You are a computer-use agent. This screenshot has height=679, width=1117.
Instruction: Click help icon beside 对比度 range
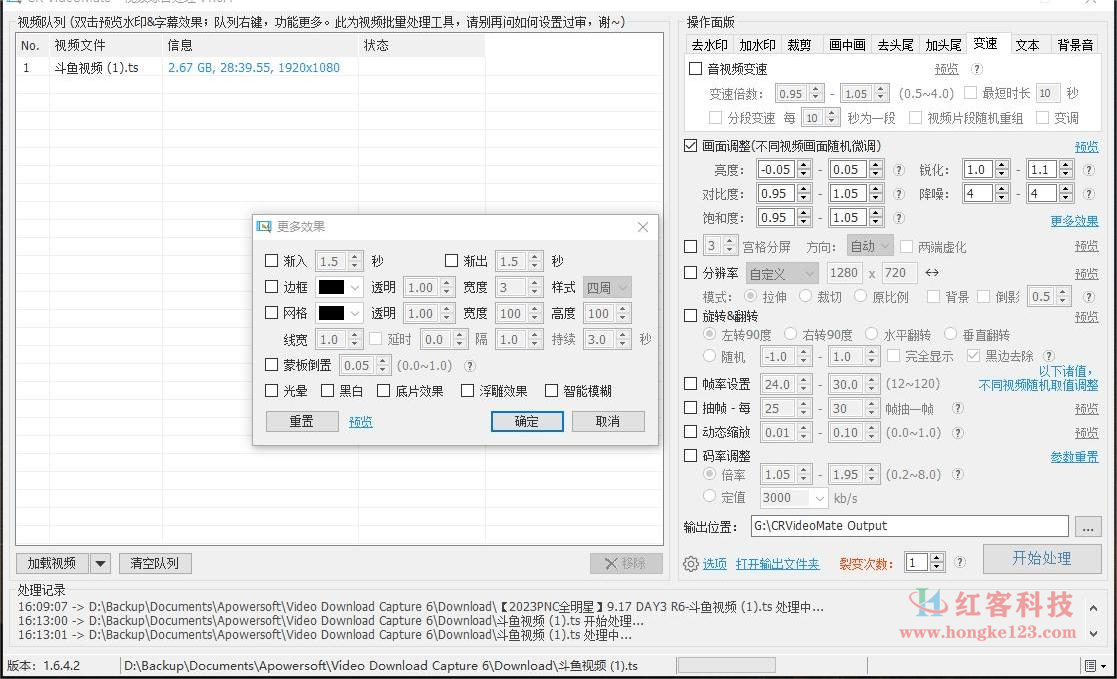pos(899,194)
